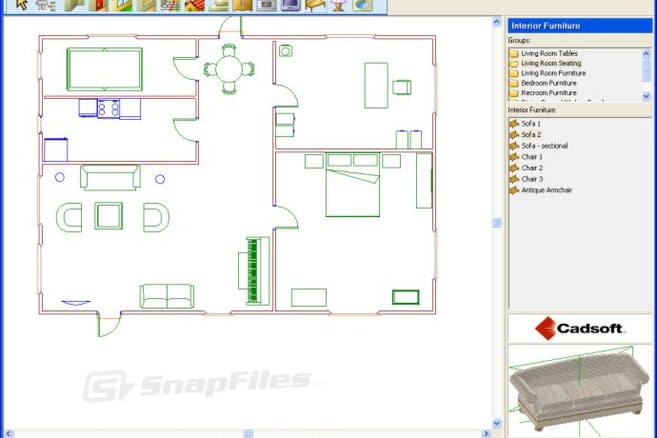Click the monitor icon in toolbar
657x438 pixels.
[290, 5]
